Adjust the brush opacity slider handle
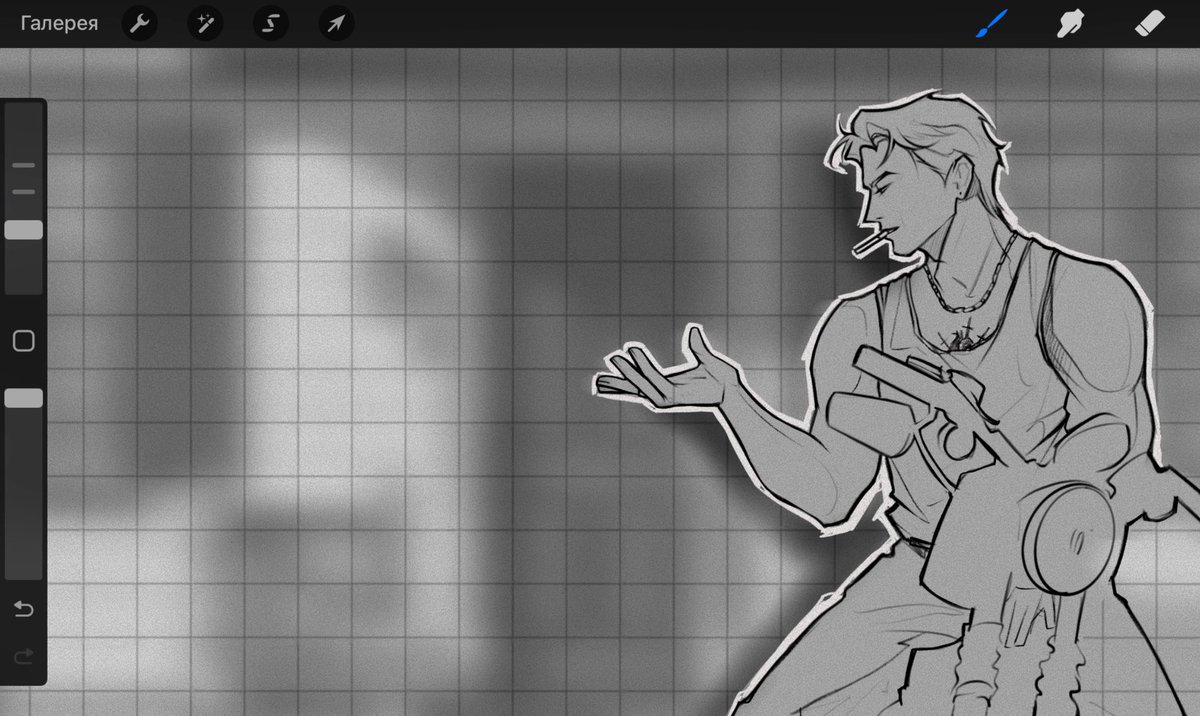Screen dimensions: 1200x716 pyautogui.click(x=24, y=398)
